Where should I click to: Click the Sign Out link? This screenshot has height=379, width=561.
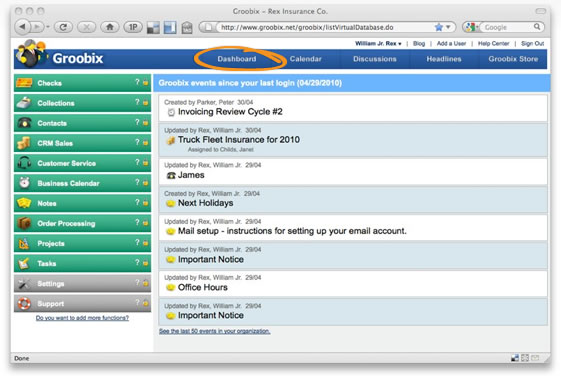532,43
